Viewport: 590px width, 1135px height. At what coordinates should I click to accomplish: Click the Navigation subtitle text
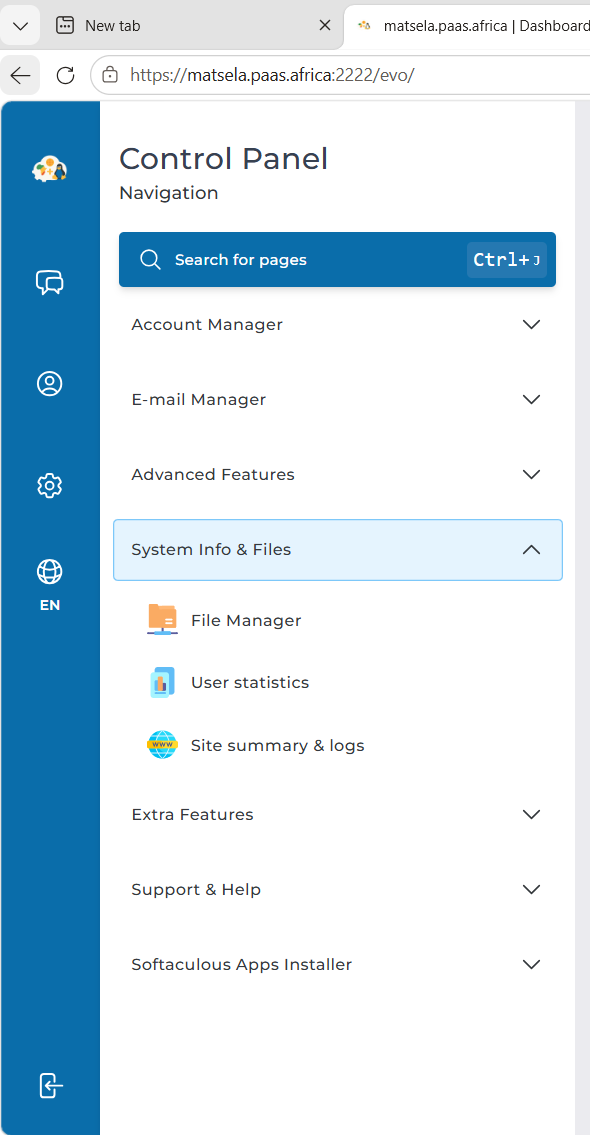169,193
